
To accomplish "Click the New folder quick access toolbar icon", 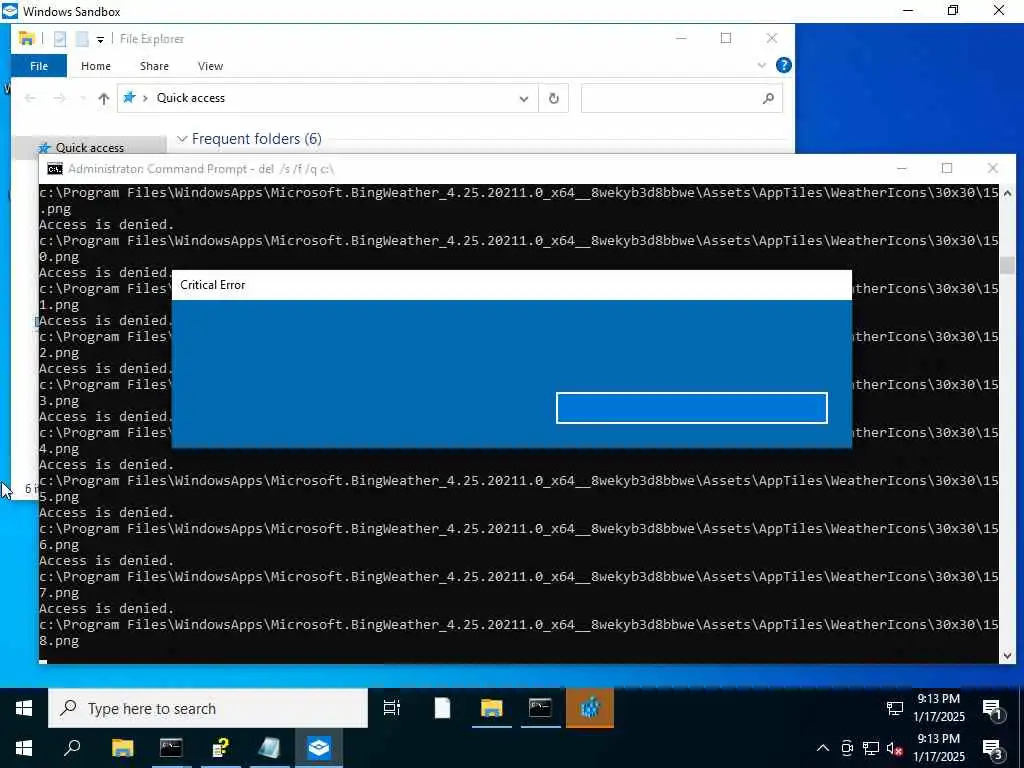I will click(x=82, y=39).
